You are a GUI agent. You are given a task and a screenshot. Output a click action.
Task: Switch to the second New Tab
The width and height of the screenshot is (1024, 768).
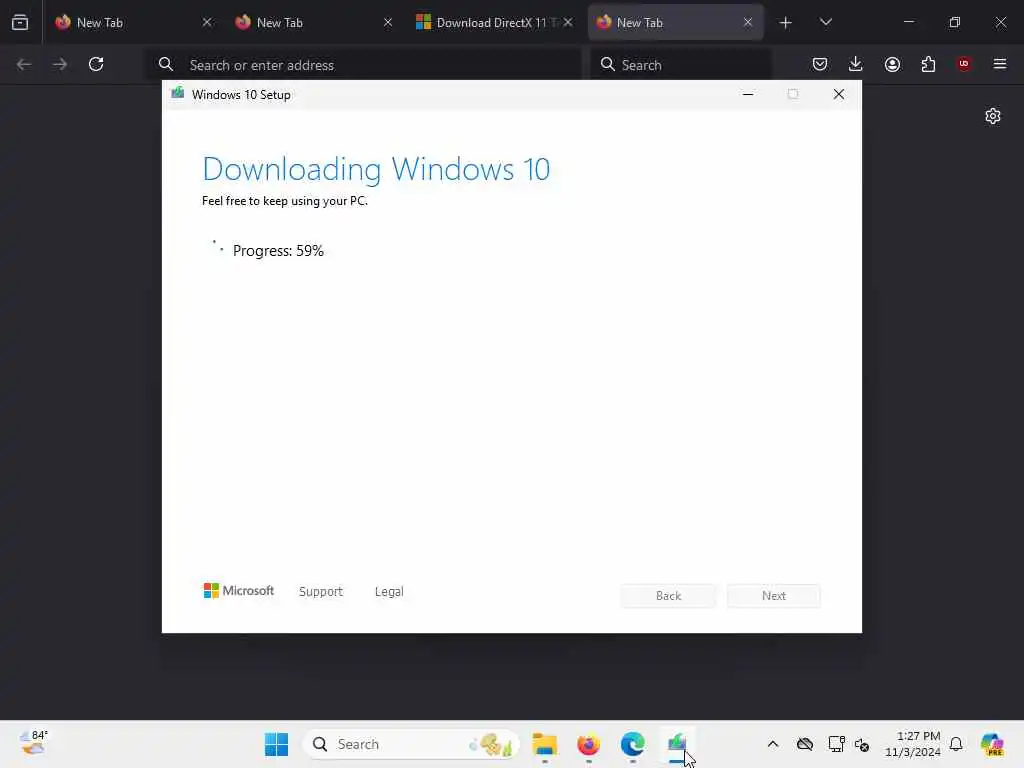[x=313, y=22]
